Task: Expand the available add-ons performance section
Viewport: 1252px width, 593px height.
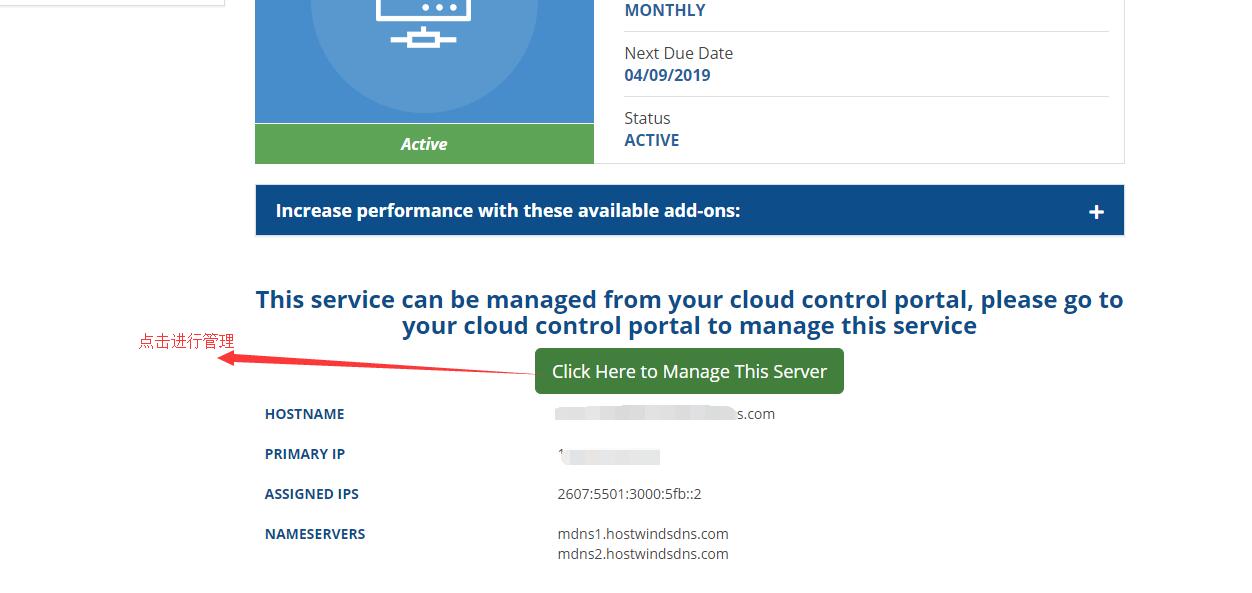Action: tap(508, 211)
